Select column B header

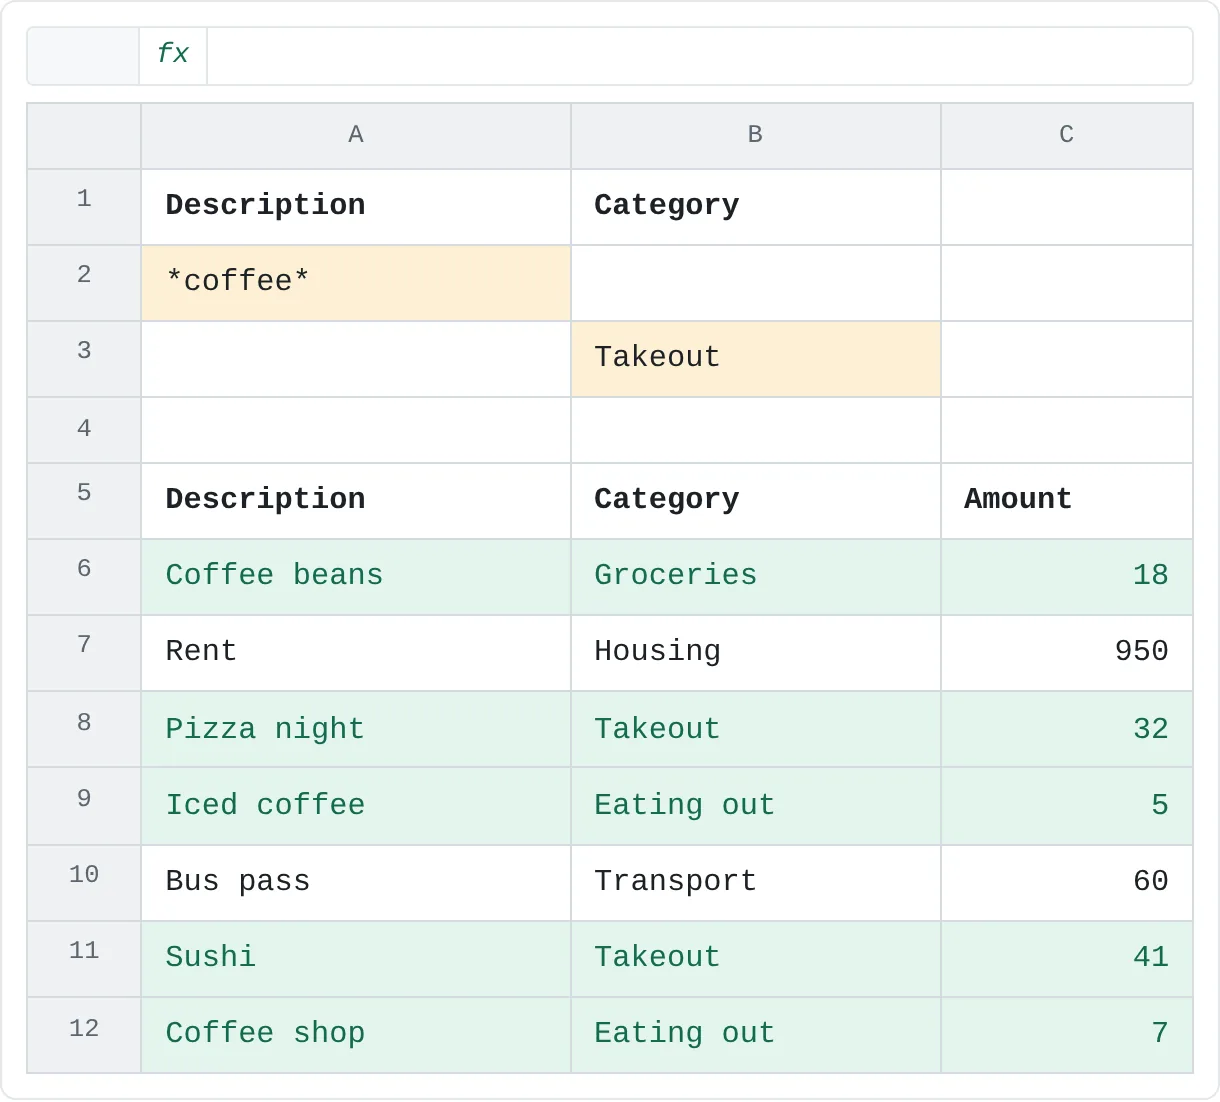756,136
